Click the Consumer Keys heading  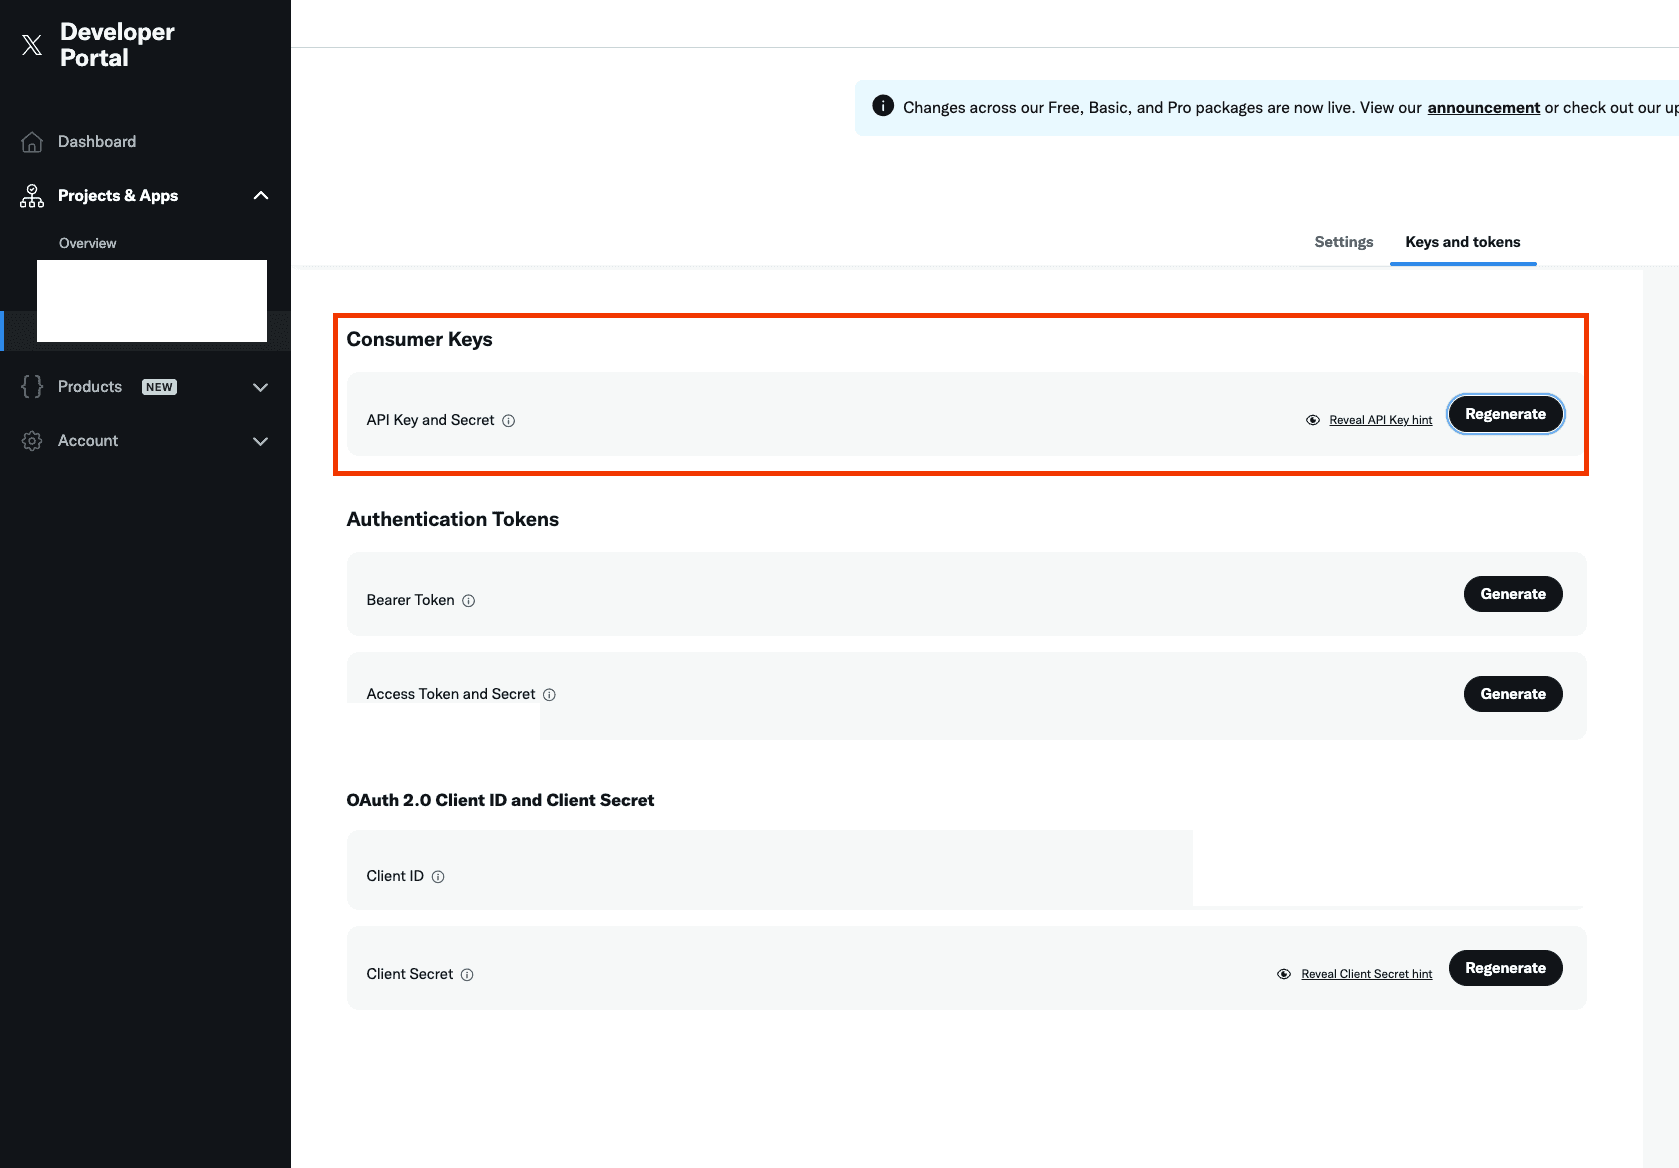(420, 339)
